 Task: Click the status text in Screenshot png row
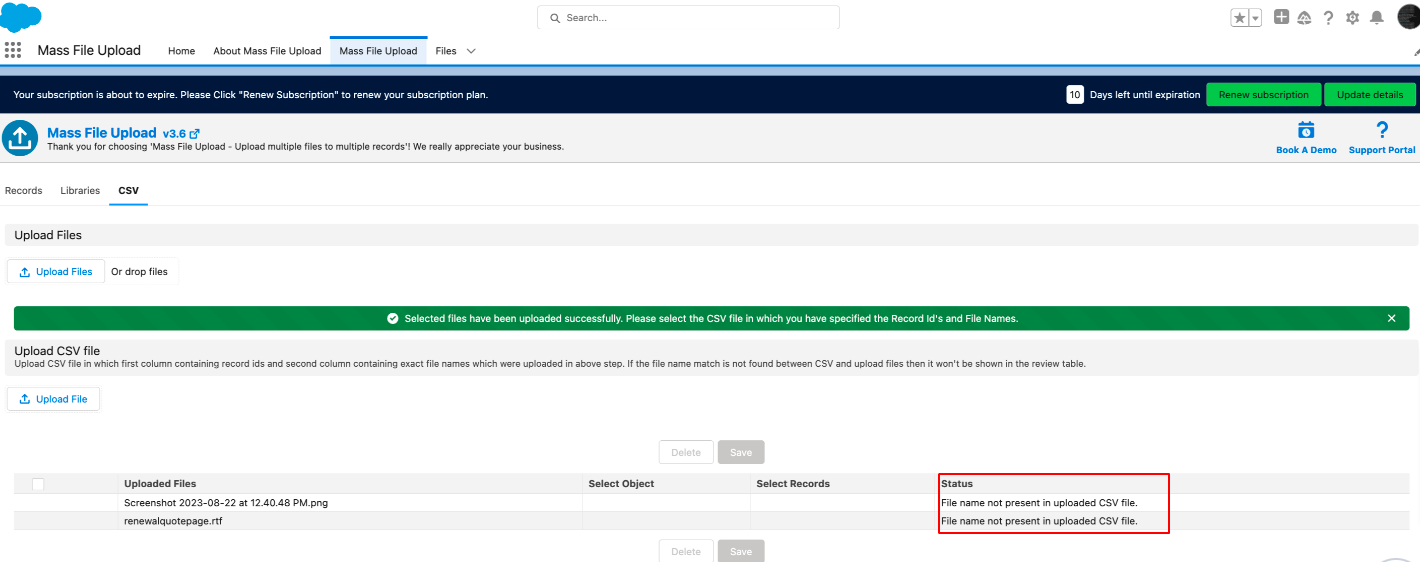(1039, 503)
